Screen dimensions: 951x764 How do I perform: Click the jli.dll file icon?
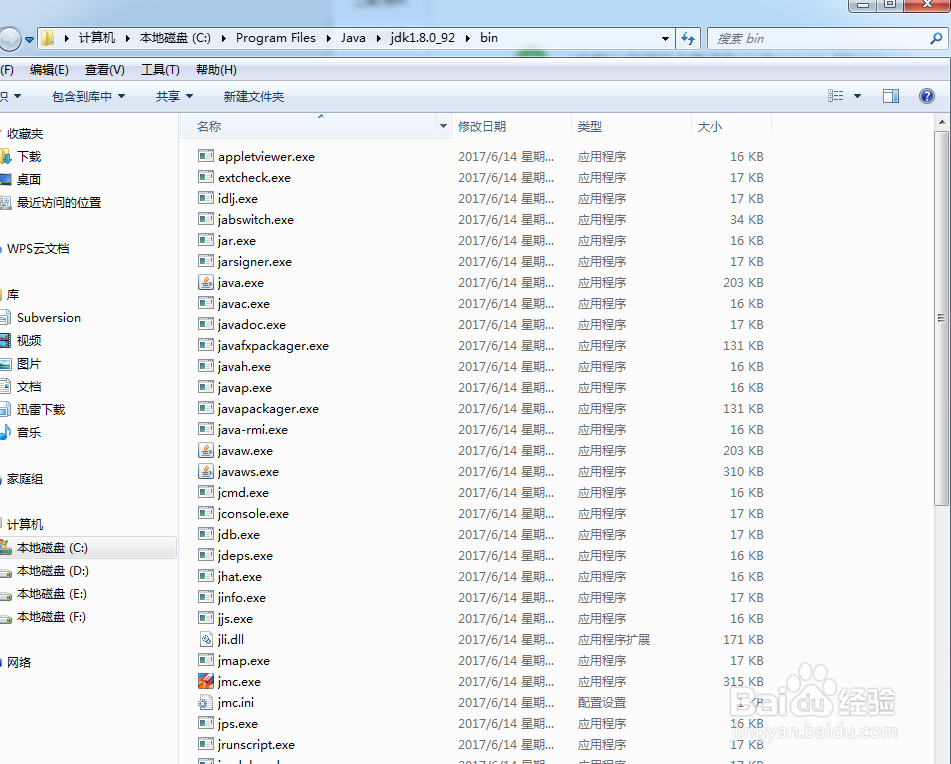tap(206, 639)
